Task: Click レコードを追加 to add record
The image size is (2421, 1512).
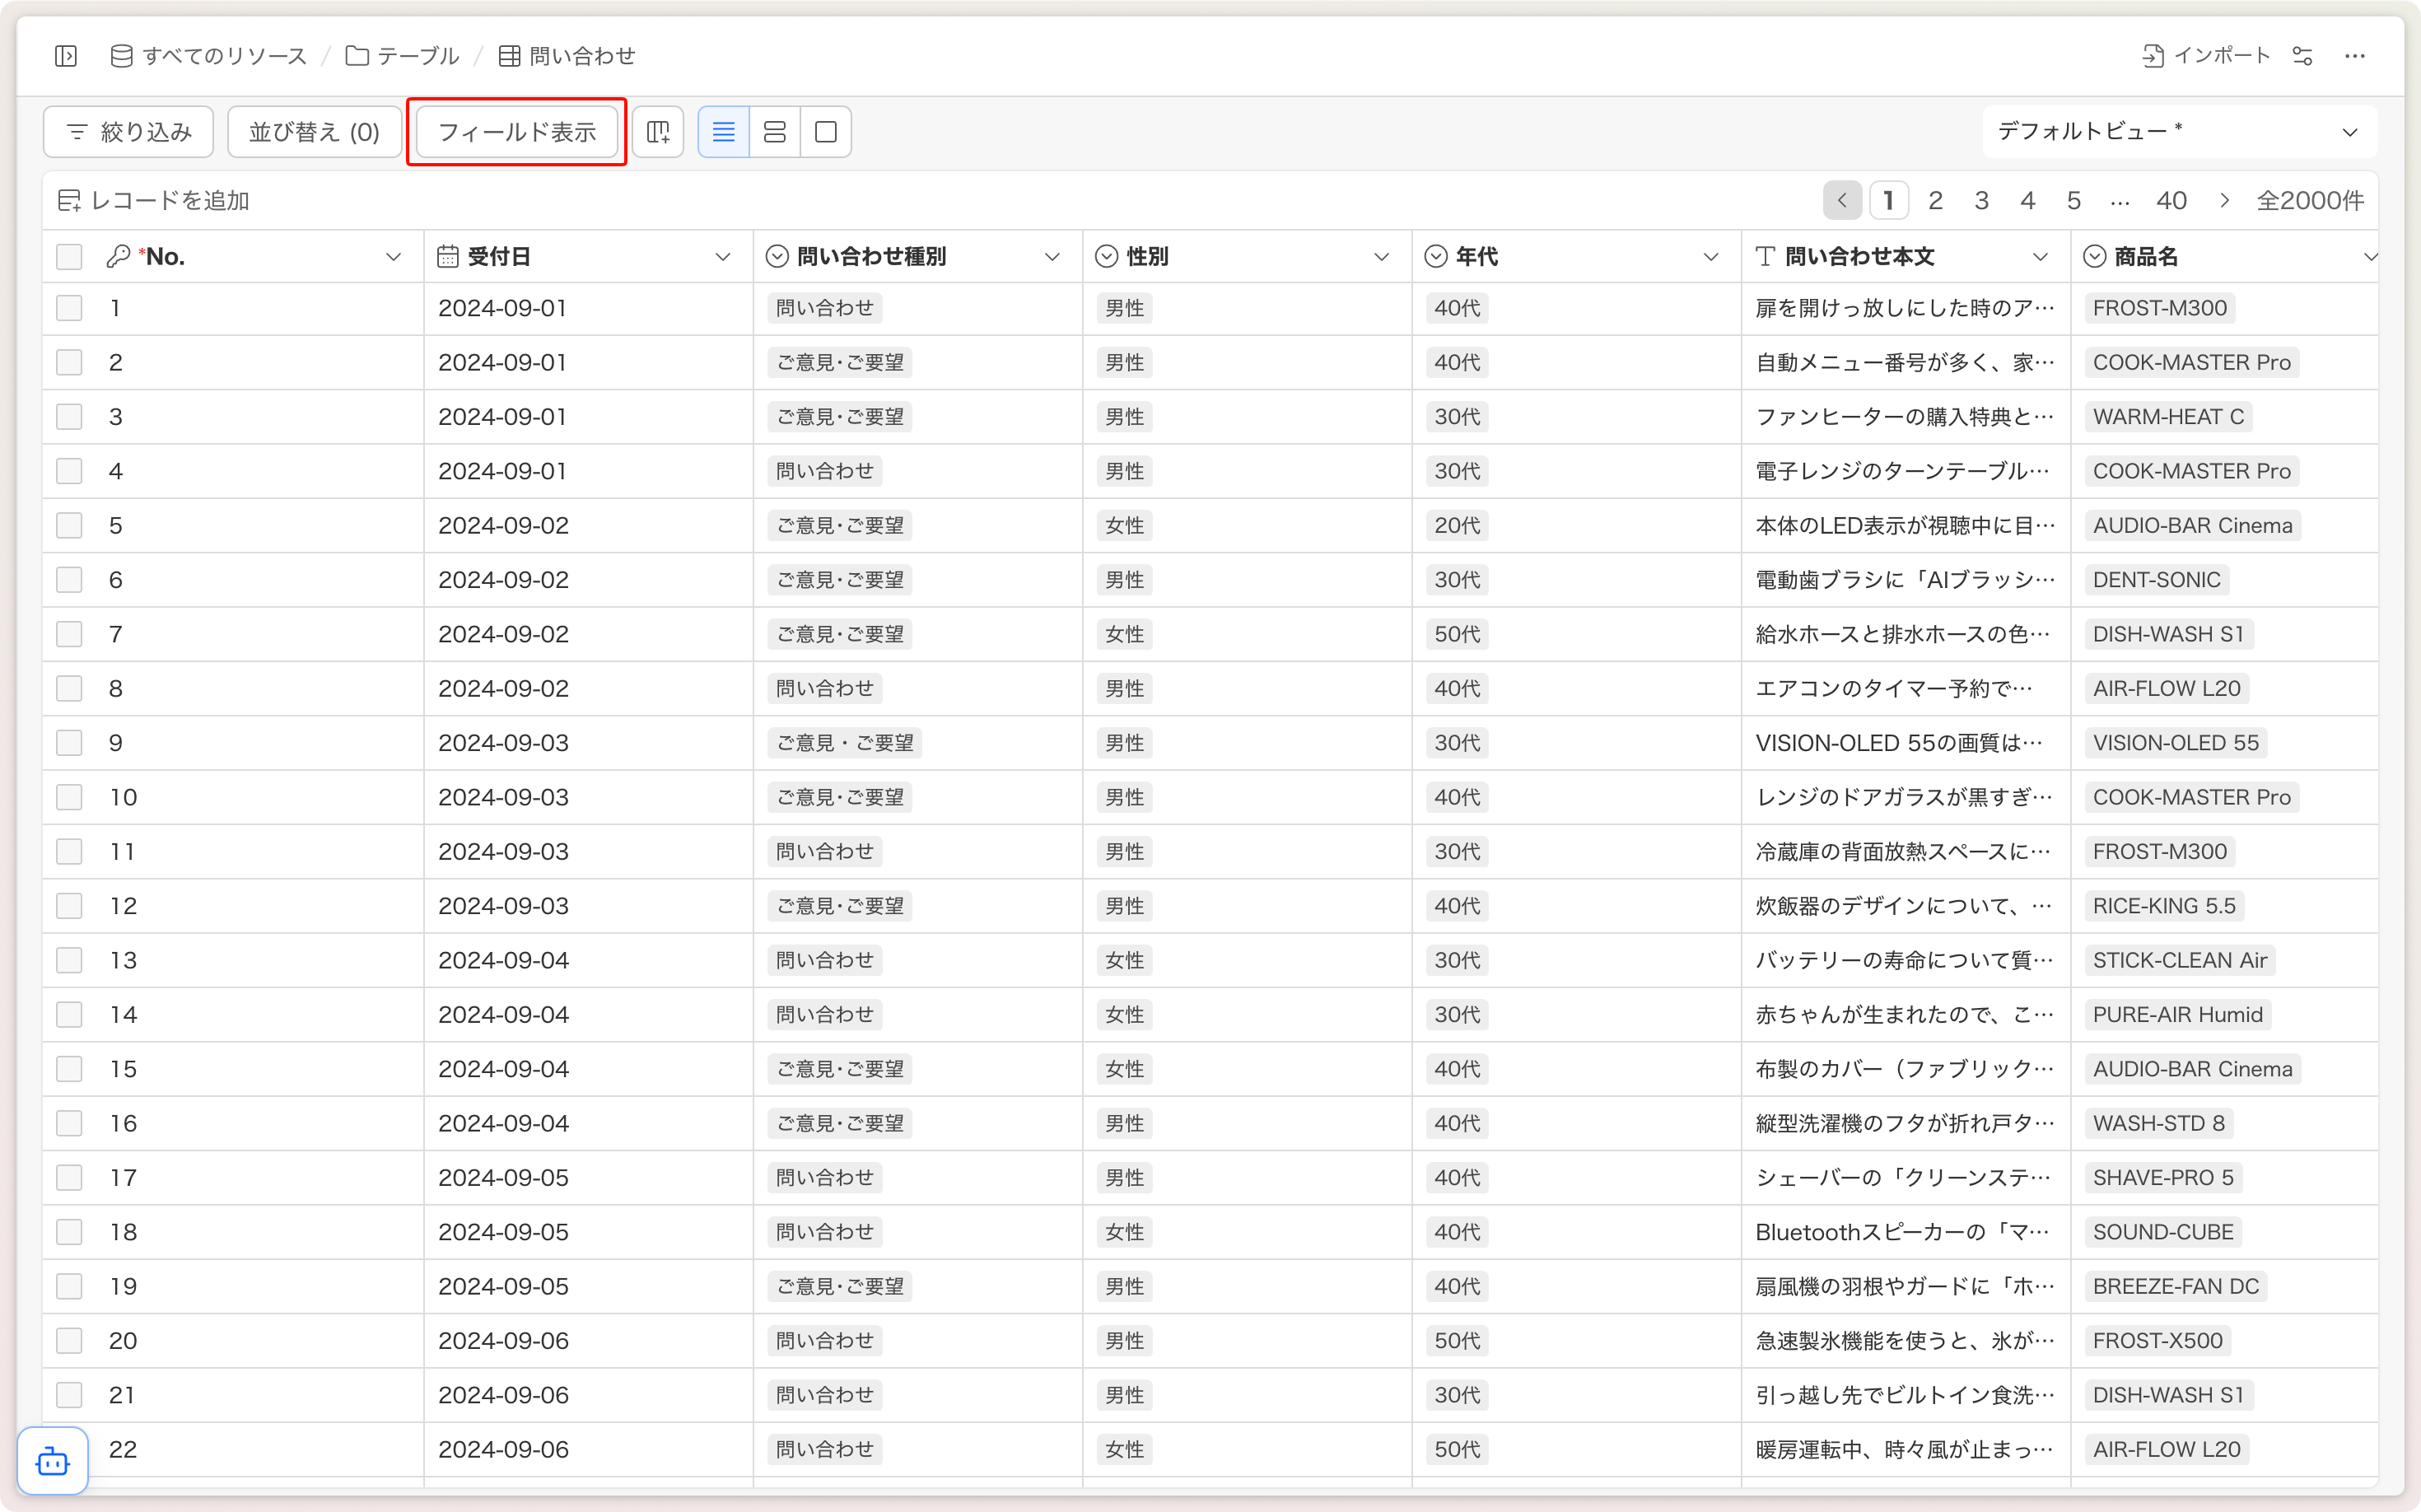Action: 154,201
